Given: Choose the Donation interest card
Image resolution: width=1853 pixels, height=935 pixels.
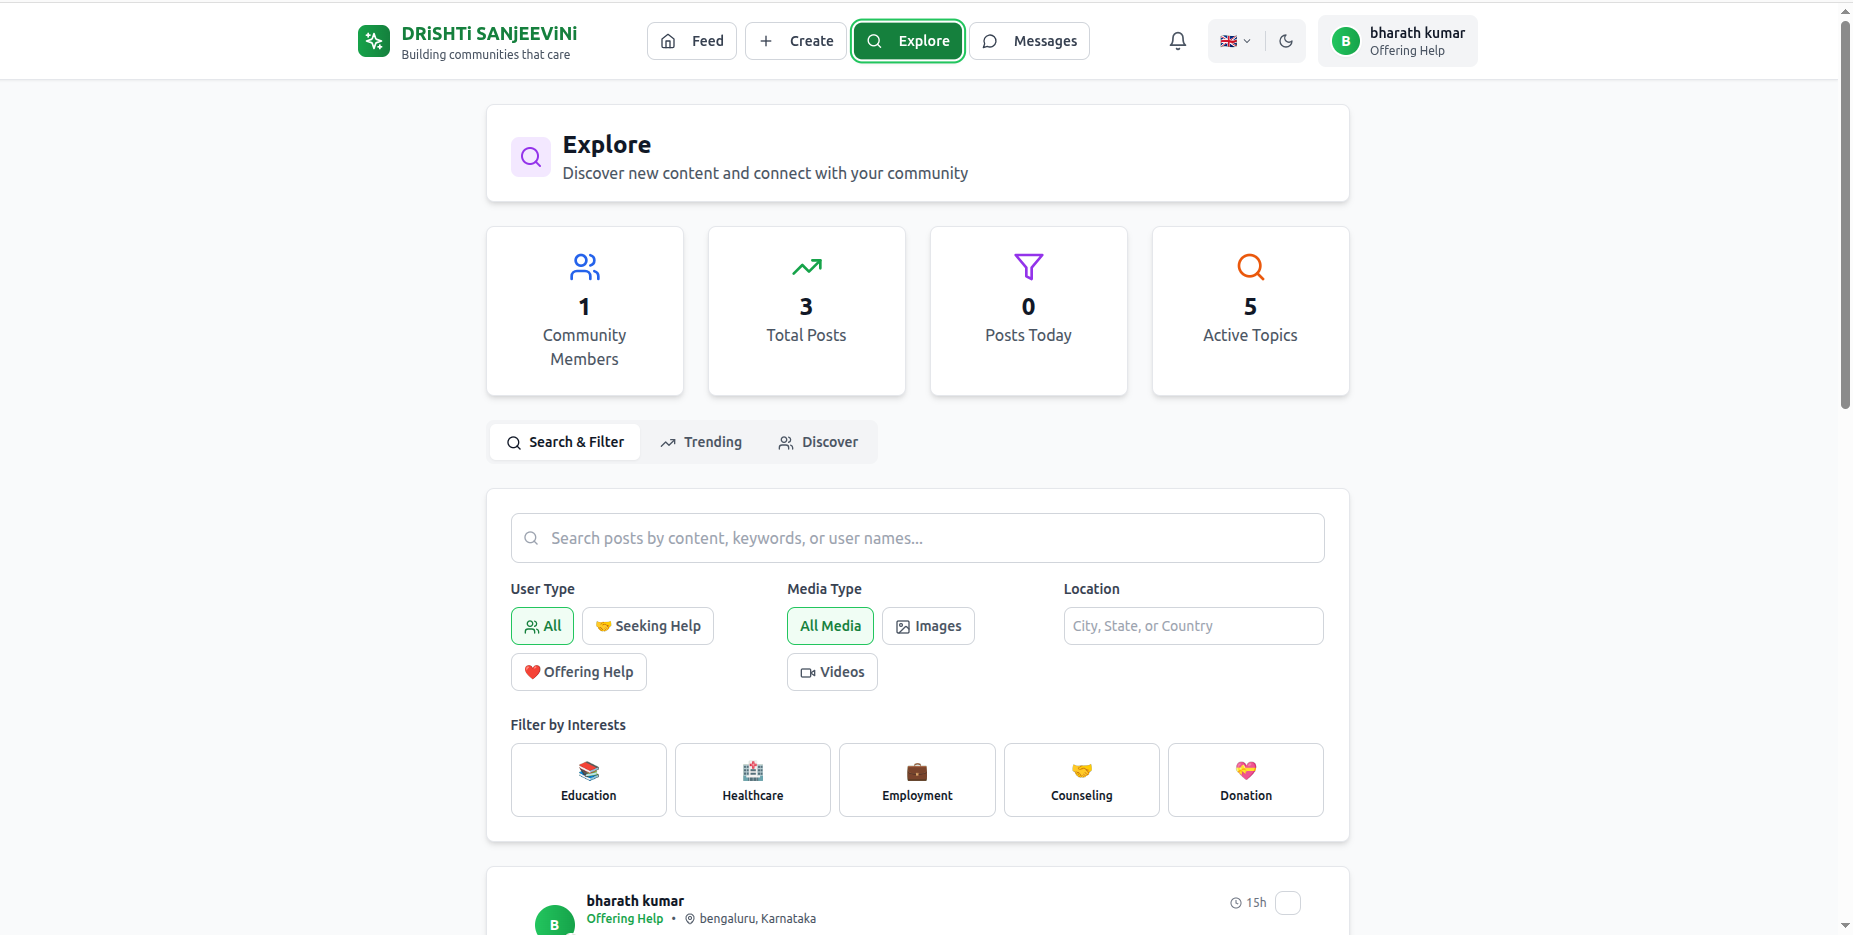Looking at the screenshot, I should [x=1246, y=780].
